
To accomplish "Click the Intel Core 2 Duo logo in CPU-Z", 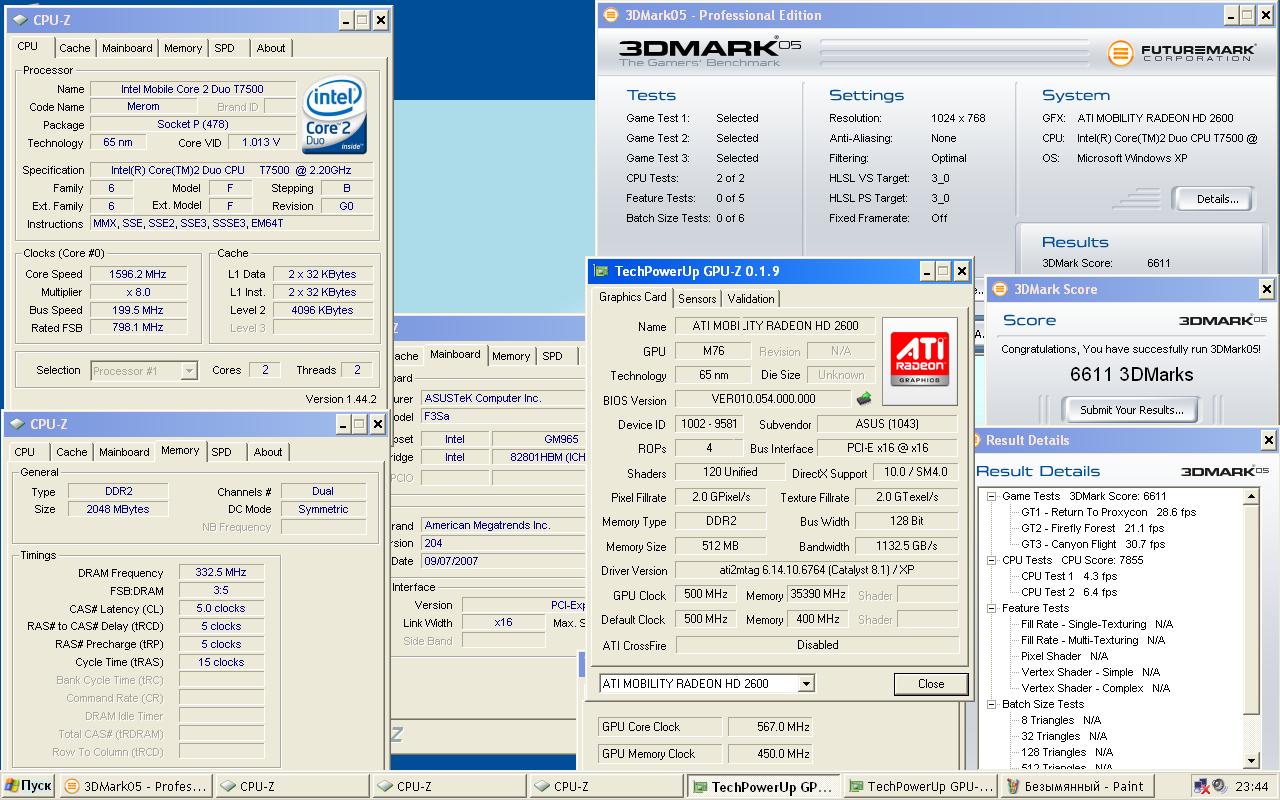I will (335, 115).
